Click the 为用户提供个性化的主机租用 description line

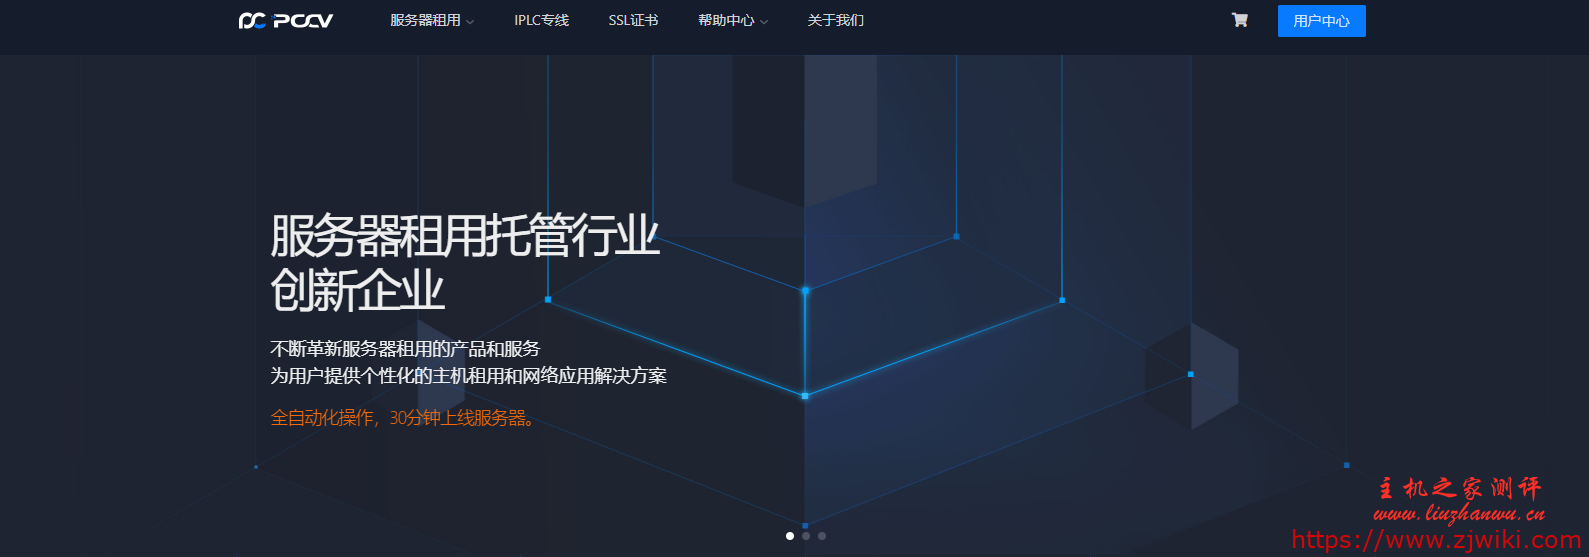coord(468,376)
